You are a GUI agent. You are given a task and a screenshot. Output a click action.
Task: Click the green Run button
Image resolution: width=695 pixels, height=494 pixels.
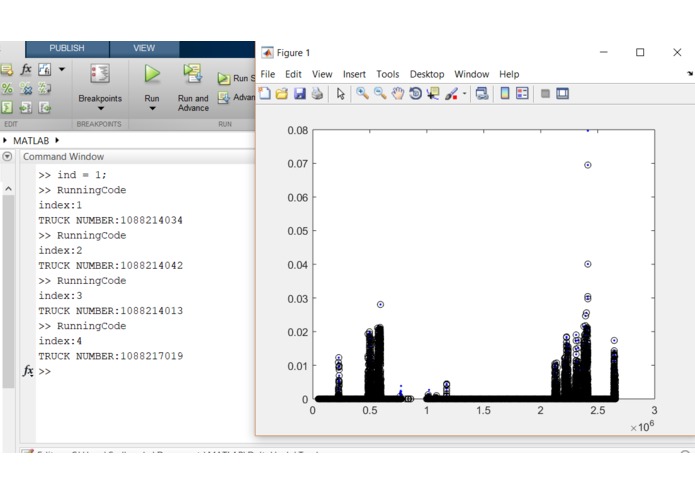coord(152,74)
